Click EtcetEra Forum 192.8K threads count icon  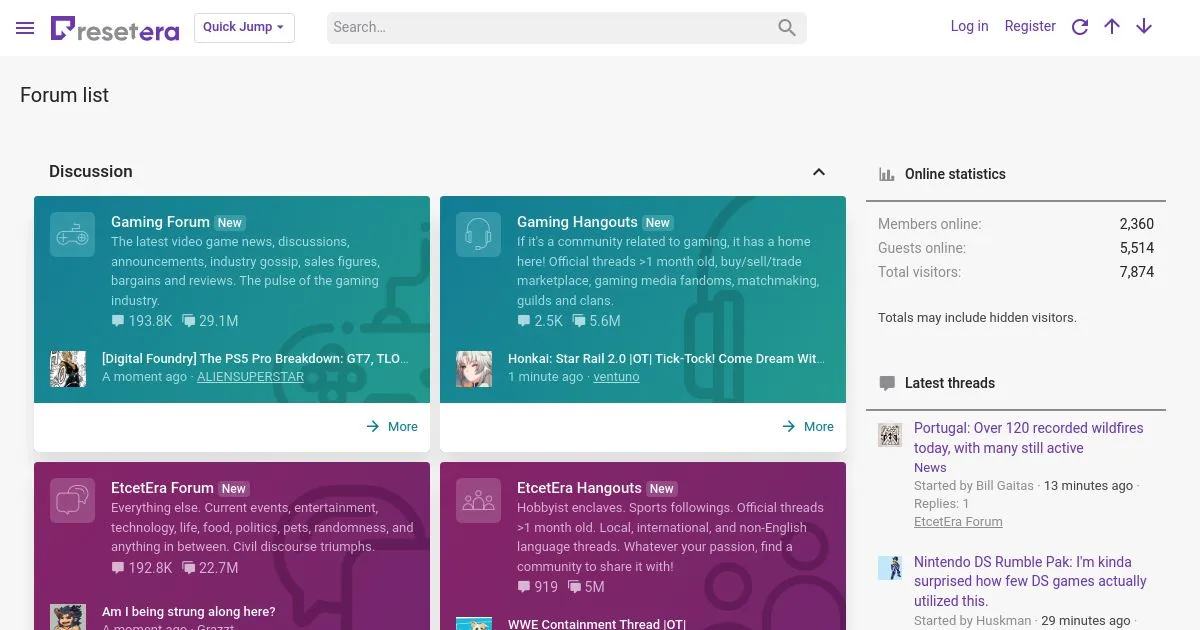coord(118,568)
